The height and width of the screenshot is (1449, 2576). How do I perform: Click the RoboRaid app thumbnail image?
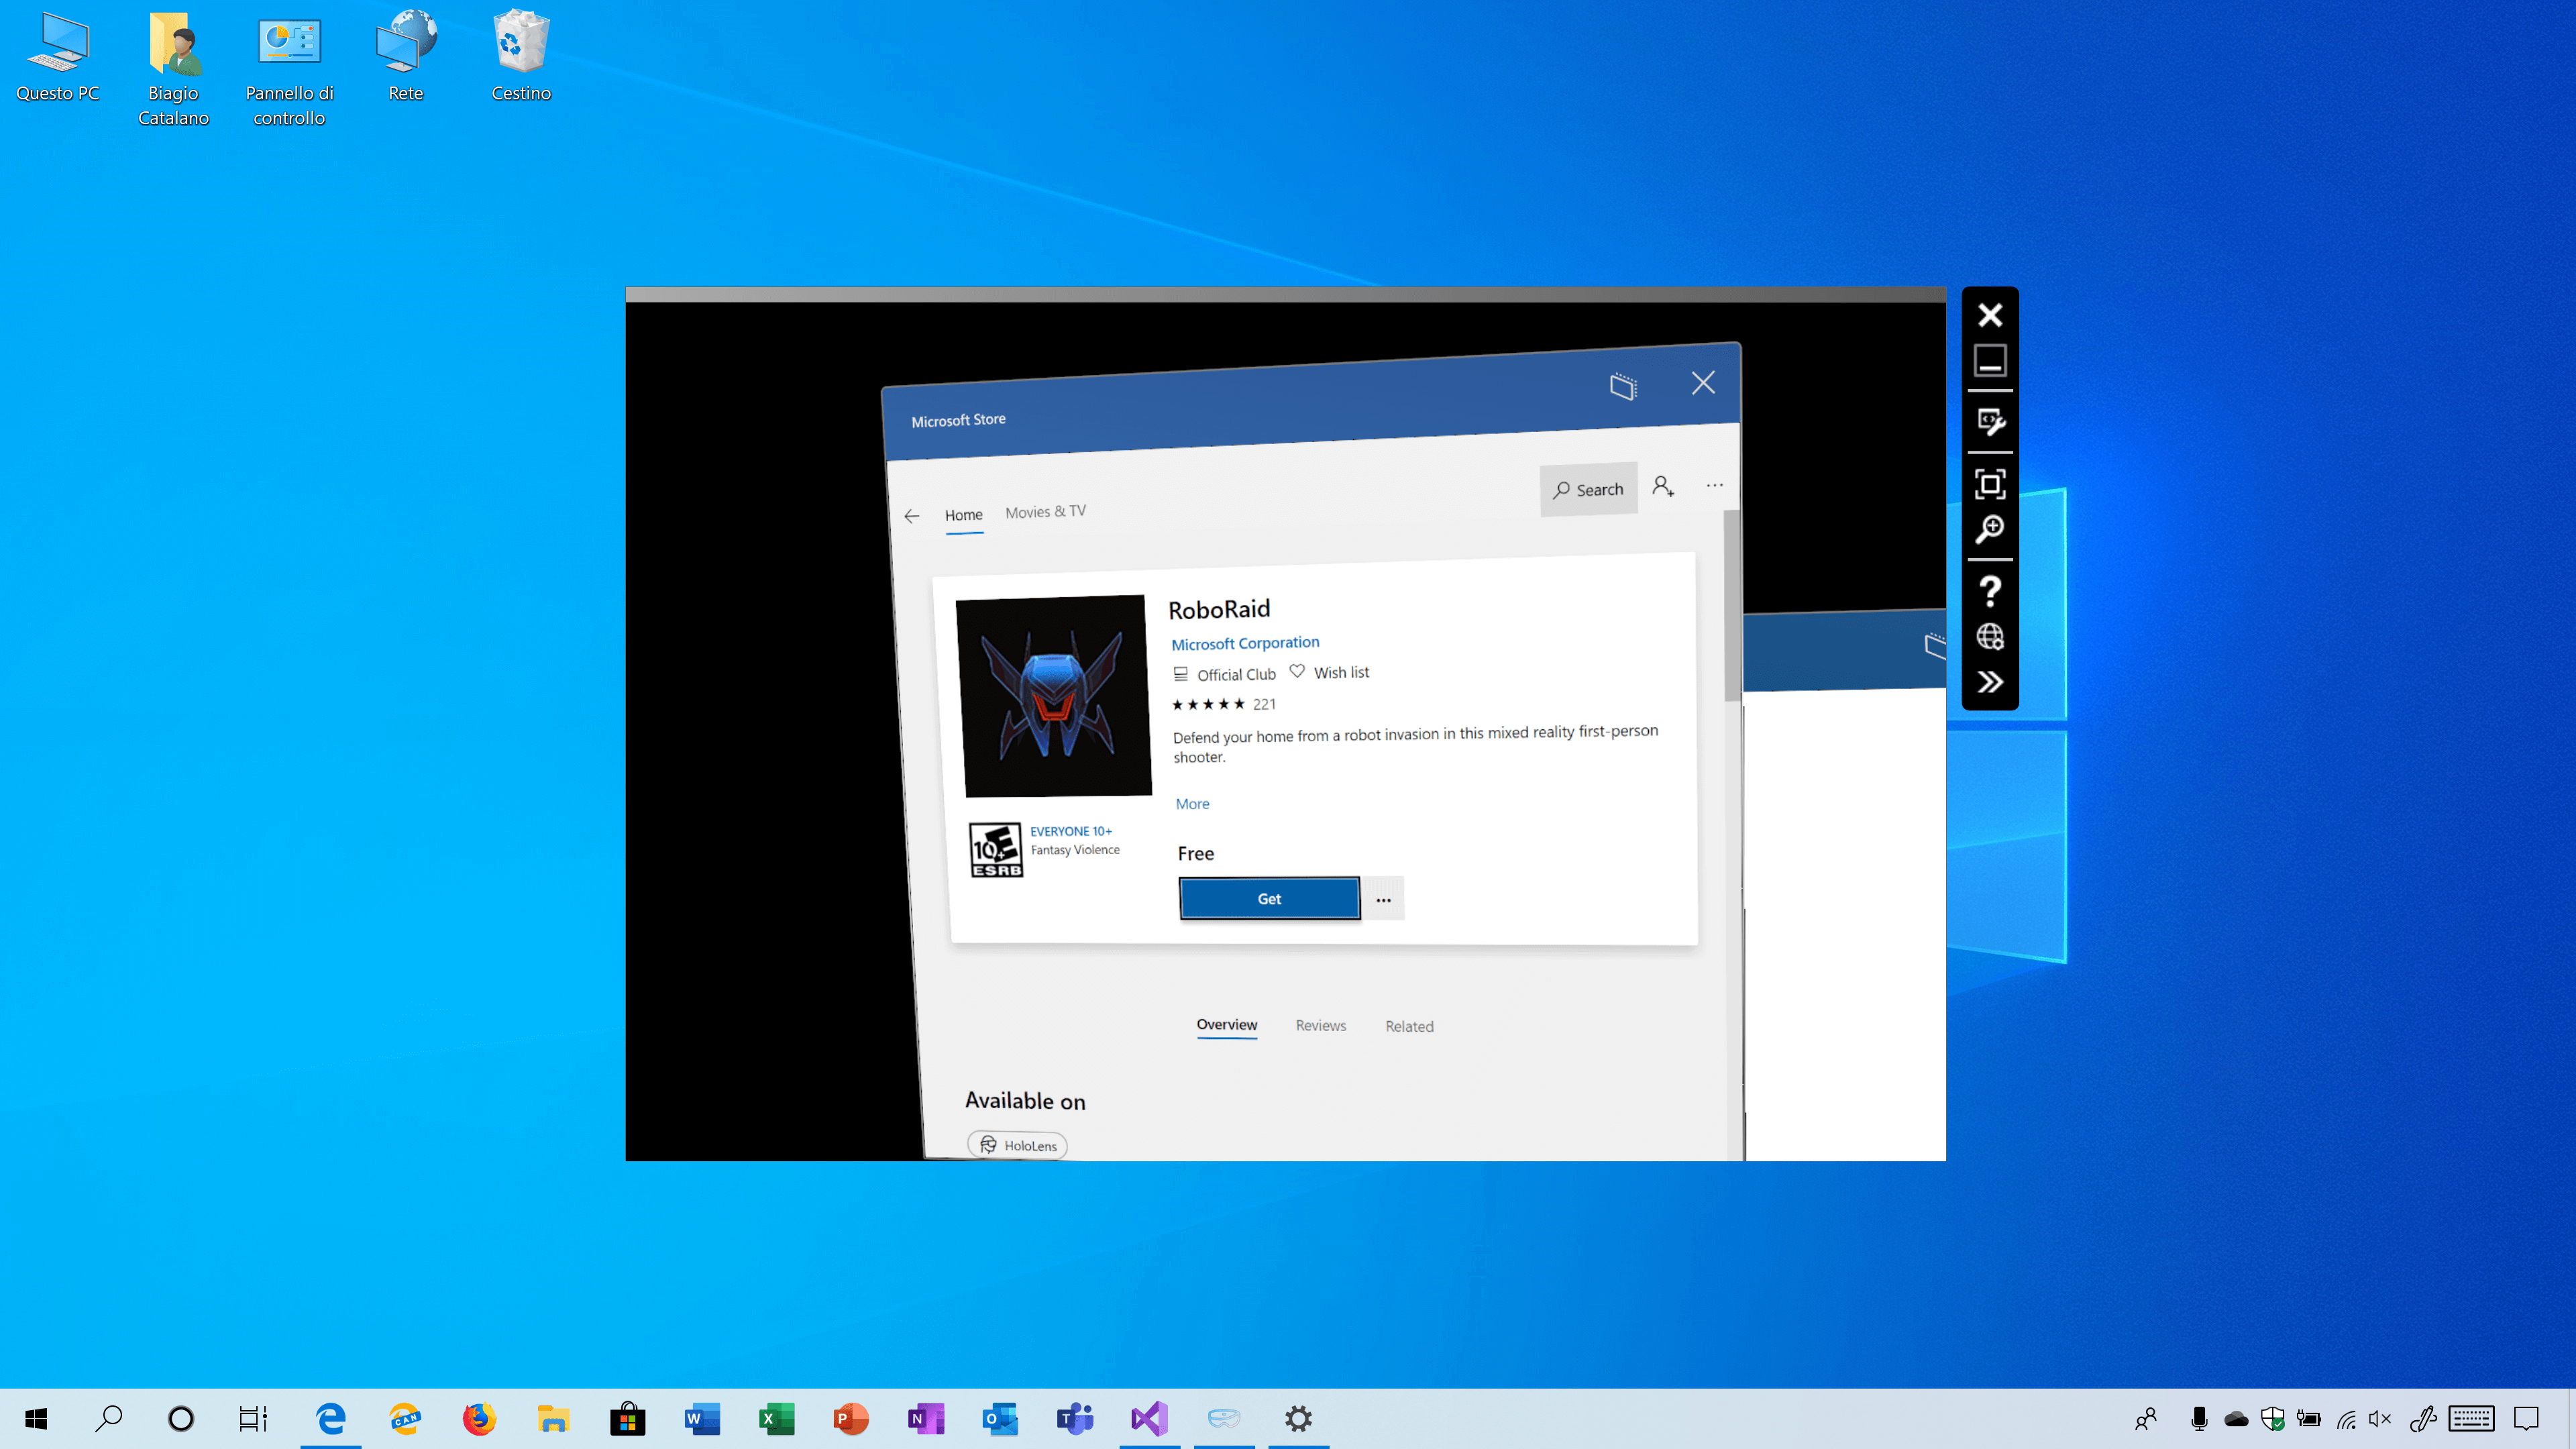click(1053, 696)
